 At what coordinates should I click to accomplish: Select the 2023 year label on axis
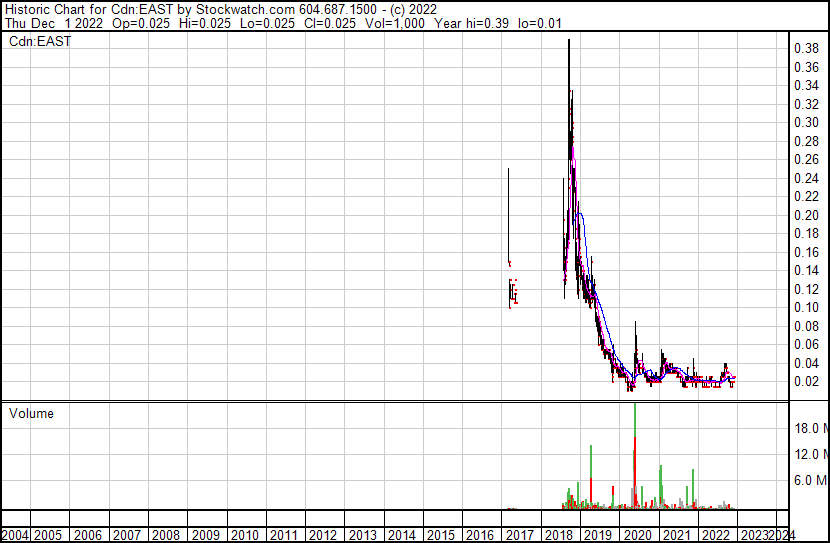point(755,535)
